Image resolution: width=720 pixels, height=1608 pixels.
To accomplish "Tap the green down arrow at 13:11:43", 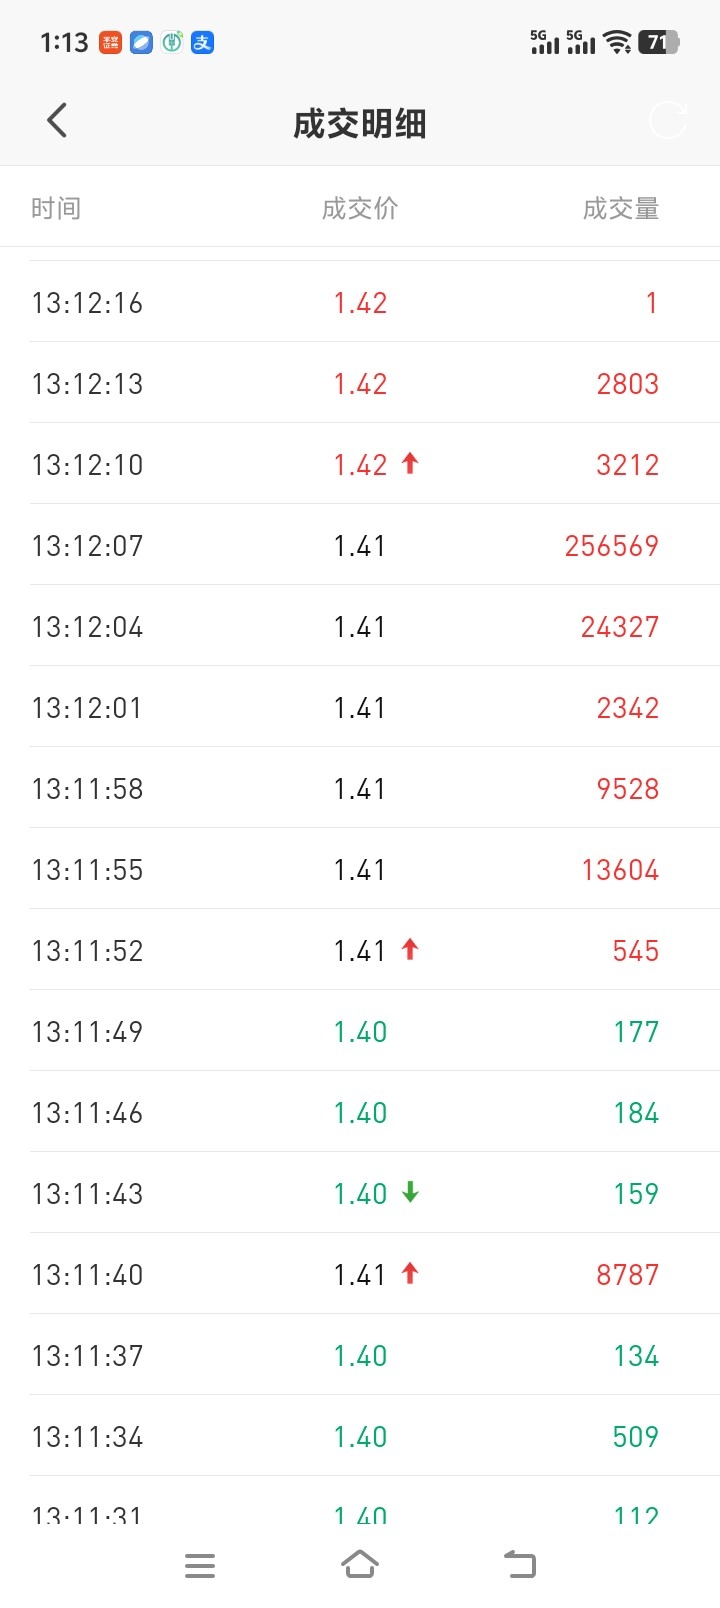I will click(x=410, y=1192).
